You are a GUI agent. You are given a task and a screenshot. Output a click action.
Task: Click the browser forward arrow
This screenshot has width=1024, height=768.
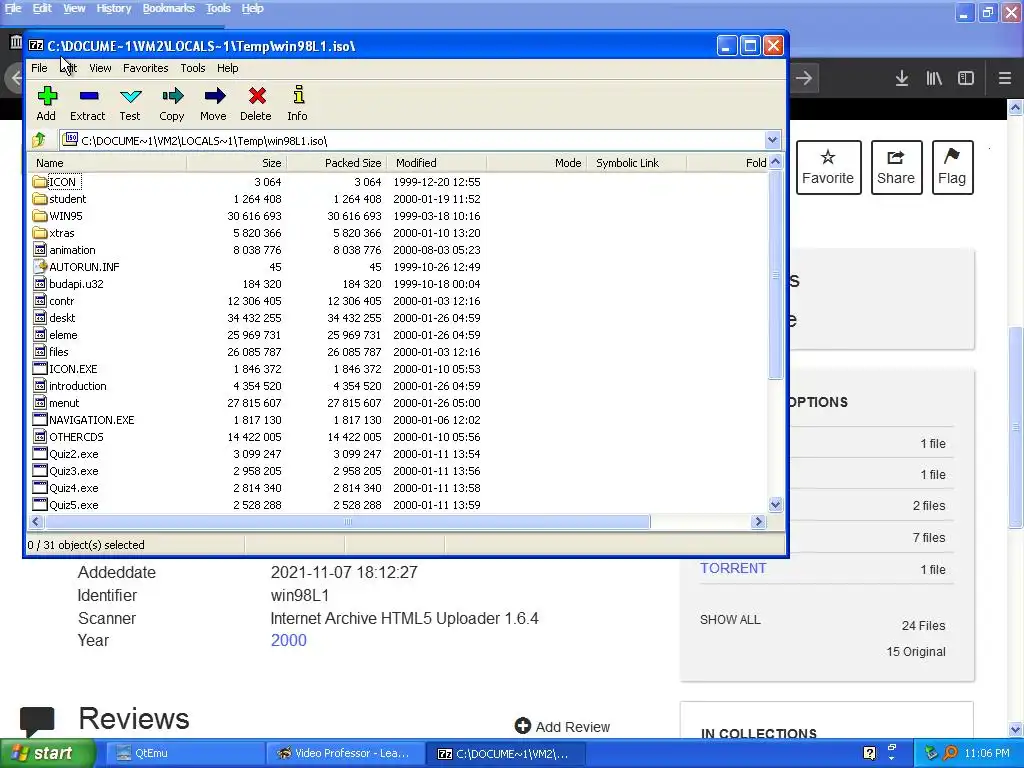tap(804, 78)
